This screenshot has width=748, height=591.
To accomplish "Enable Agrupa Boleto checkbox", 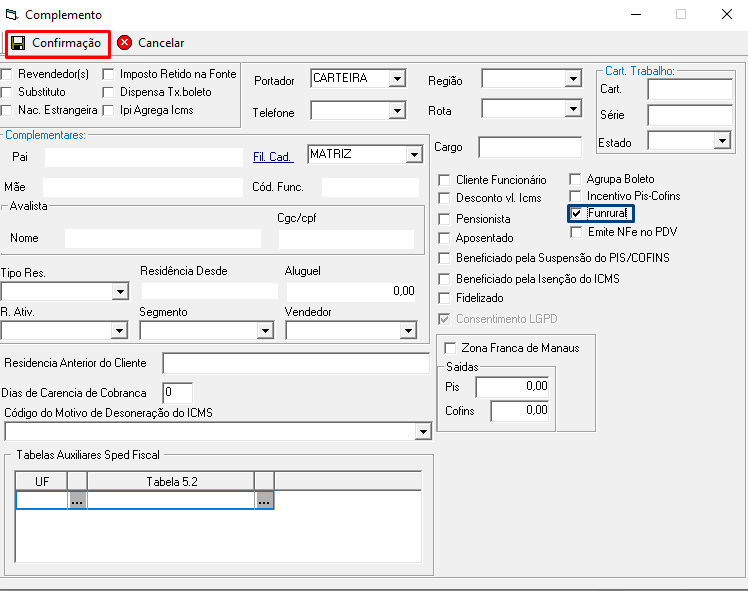I will (575, 179).
